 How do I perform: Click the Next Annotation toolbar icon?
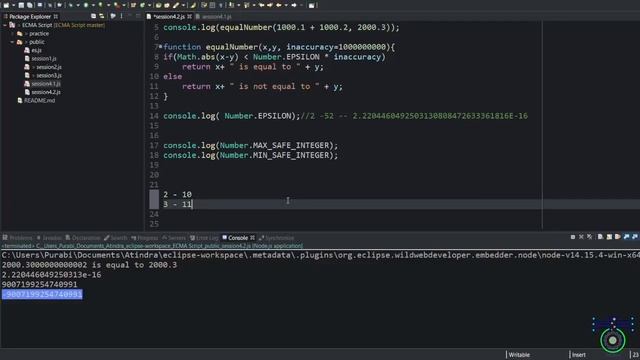tap(231, 5)
